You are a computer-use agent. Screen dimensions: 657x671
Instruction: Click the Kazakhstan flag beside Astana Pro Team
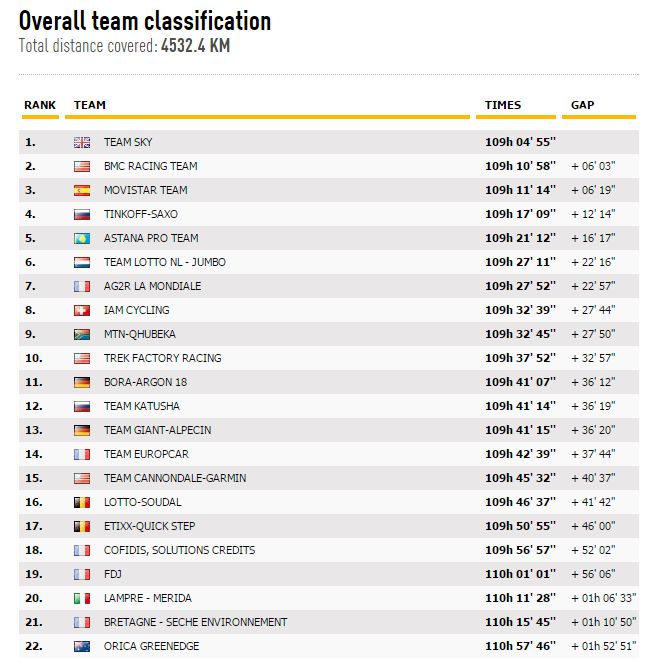click(82, 239)
